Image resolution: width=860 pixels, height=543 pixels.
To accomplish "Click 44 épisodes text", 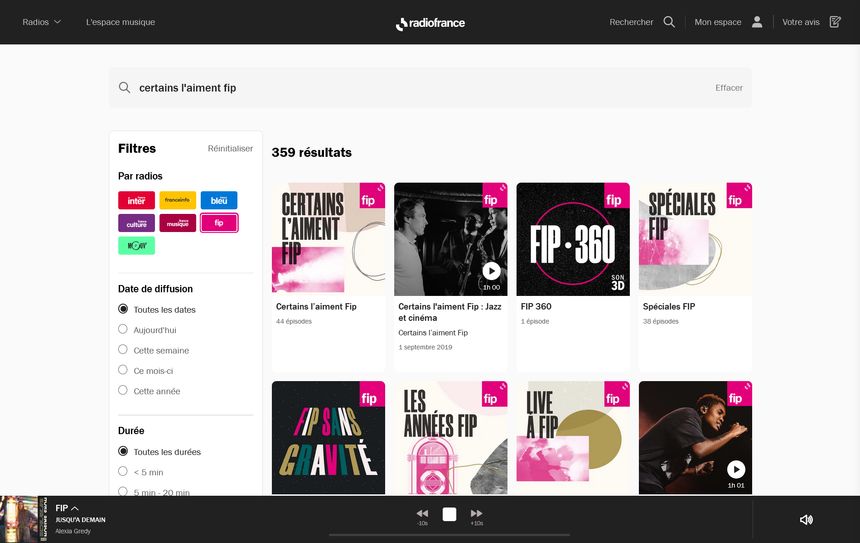I will click(x=293, y=321).
